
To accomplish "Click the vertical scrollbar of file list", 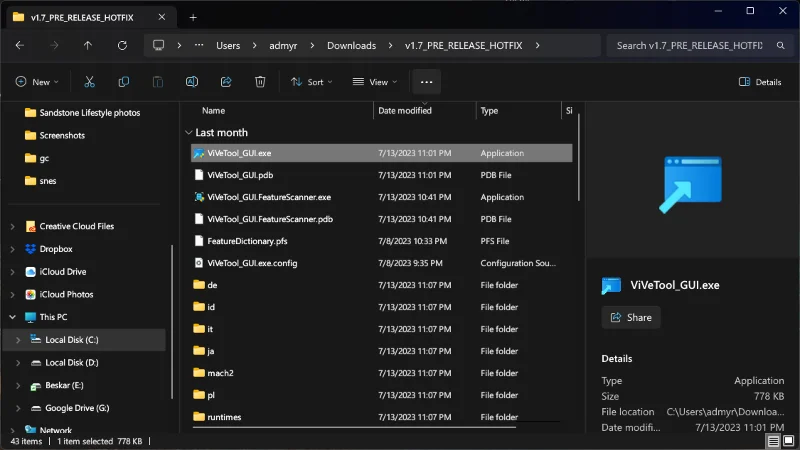I will (579, 158).
